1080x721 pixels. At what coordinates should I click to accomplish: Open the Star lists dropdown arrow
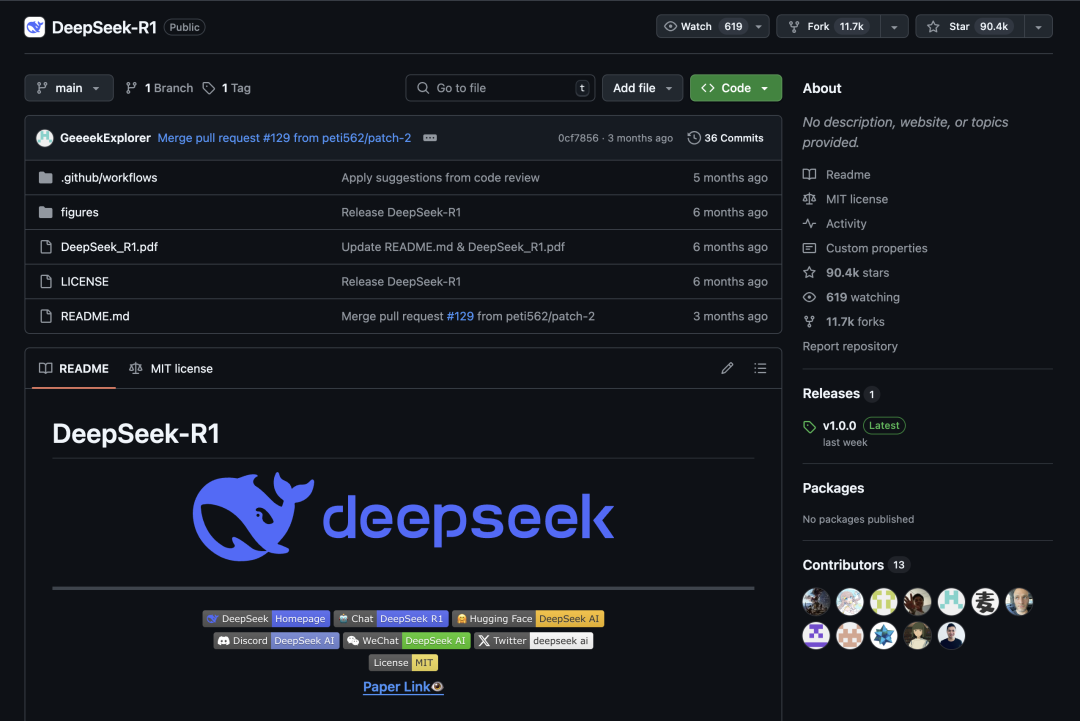point(1039,26)
